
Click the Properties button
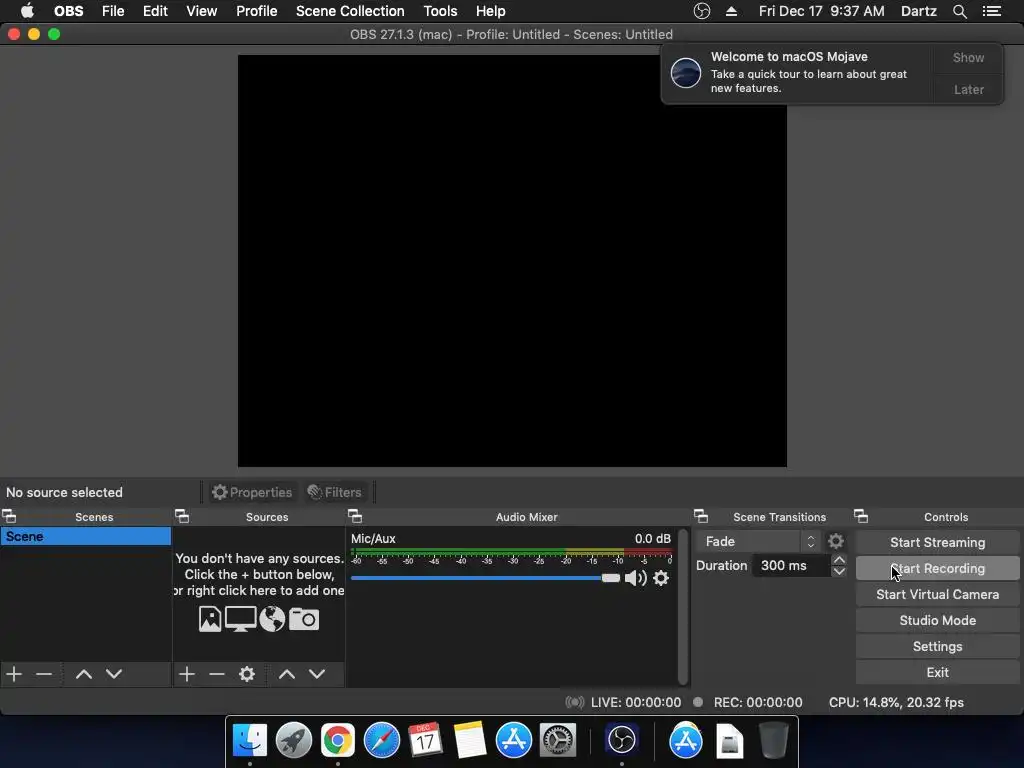252,492
